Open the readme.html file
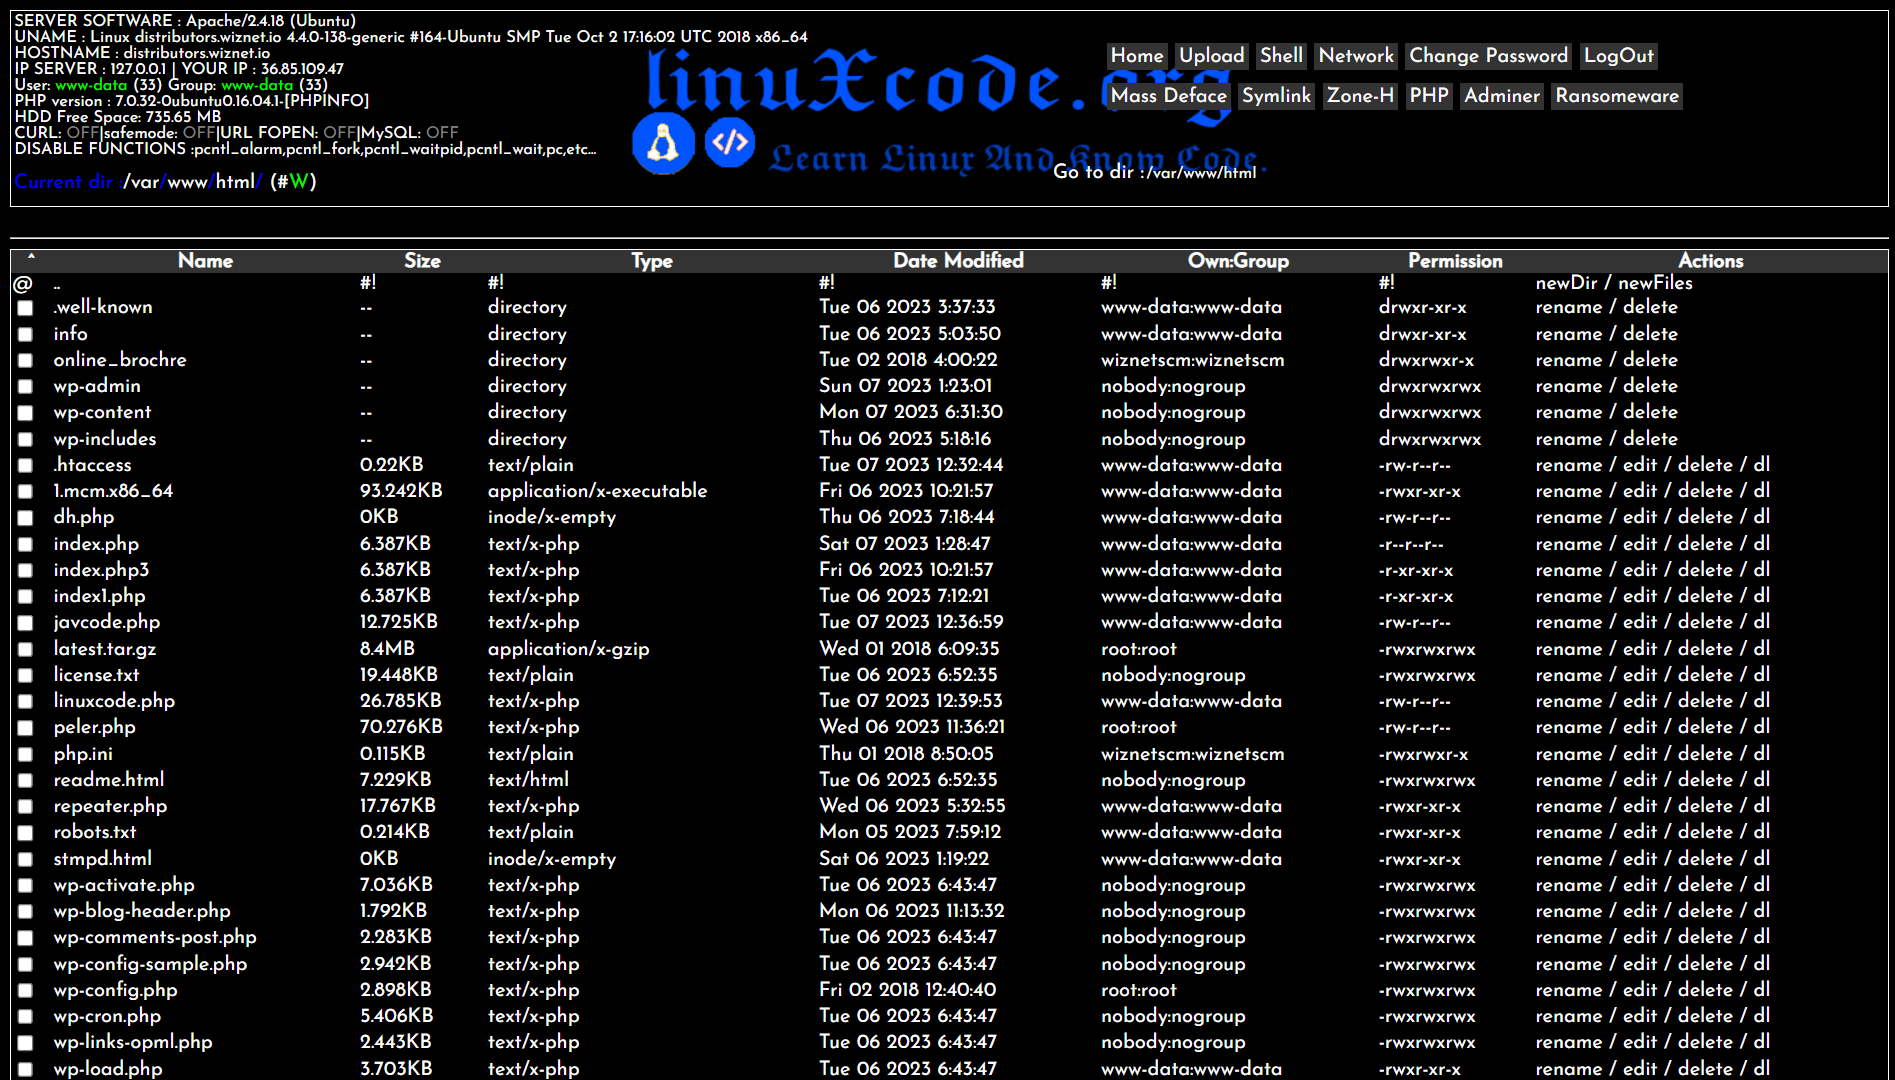This screenshot has width=1895, height=1080. [x=108, y=780]
